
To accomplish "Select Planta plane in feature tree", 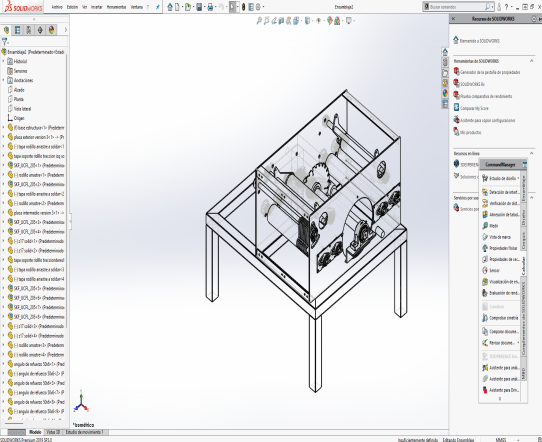I will coord(19,99).
